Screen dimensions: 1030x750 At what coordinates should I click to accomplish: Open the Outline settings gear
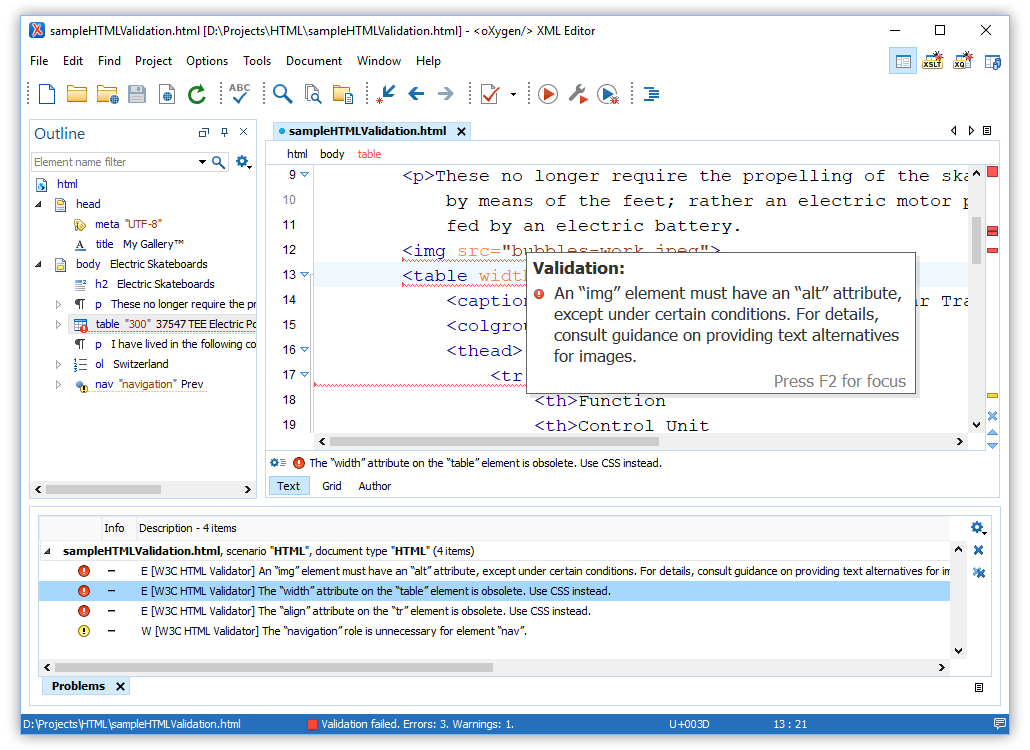click(x=243, y=162)
